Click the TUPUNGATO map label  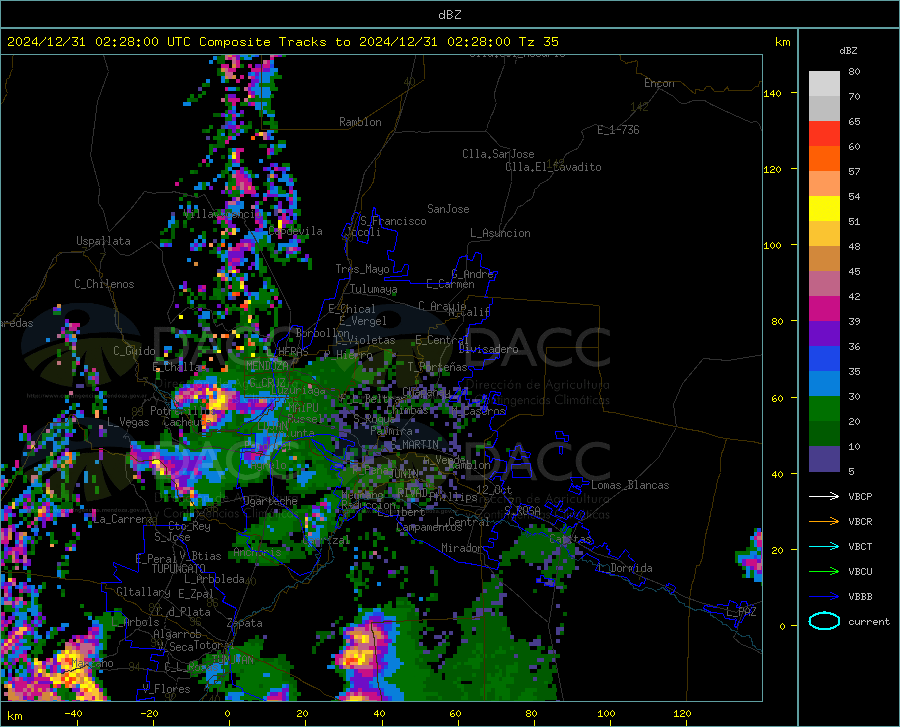pos(179,569)
